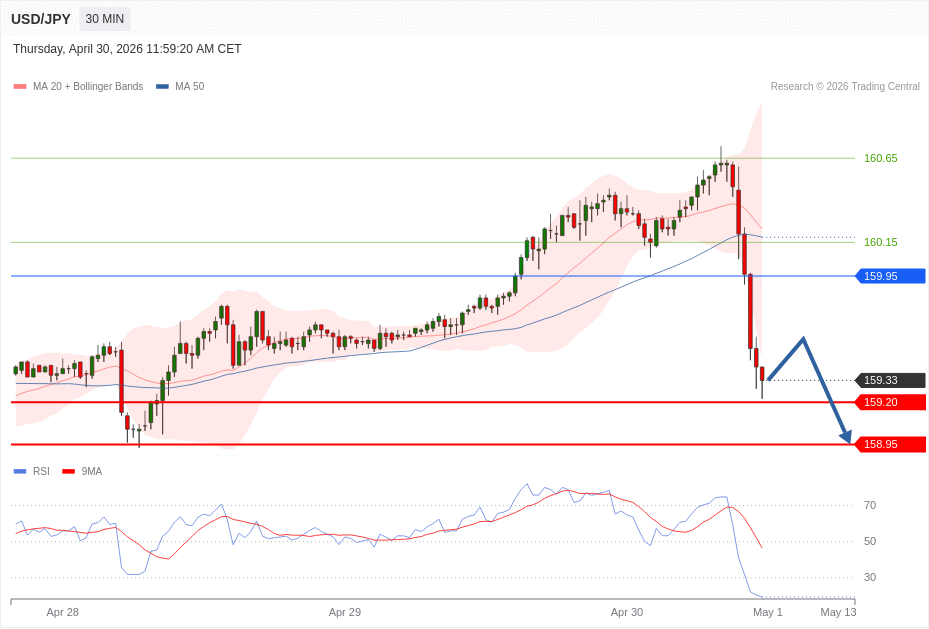Select the USD/JPY symbol title
This screenshot has height=629, width=929.
pos(41,19)
